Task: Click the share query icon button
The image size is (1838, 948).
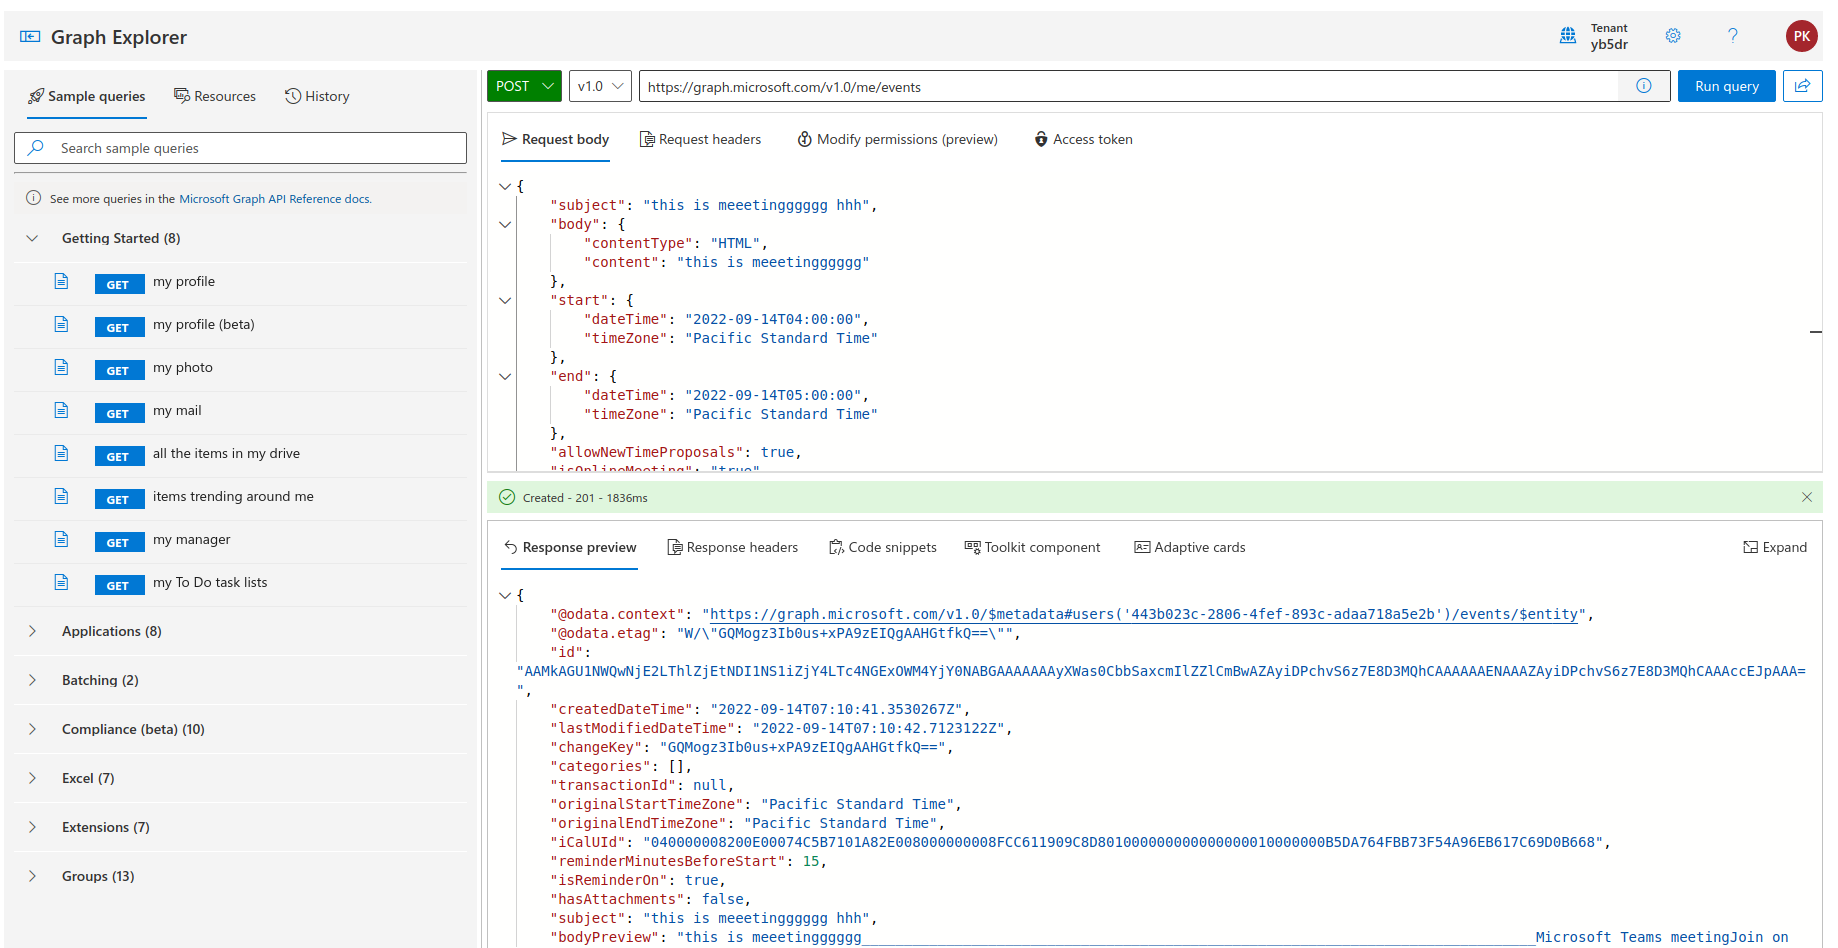Action: 1802,86
